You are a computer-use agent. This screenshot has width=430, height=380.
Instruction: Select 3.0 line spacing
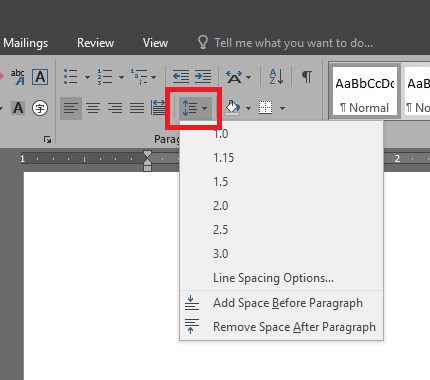point(282,254)
